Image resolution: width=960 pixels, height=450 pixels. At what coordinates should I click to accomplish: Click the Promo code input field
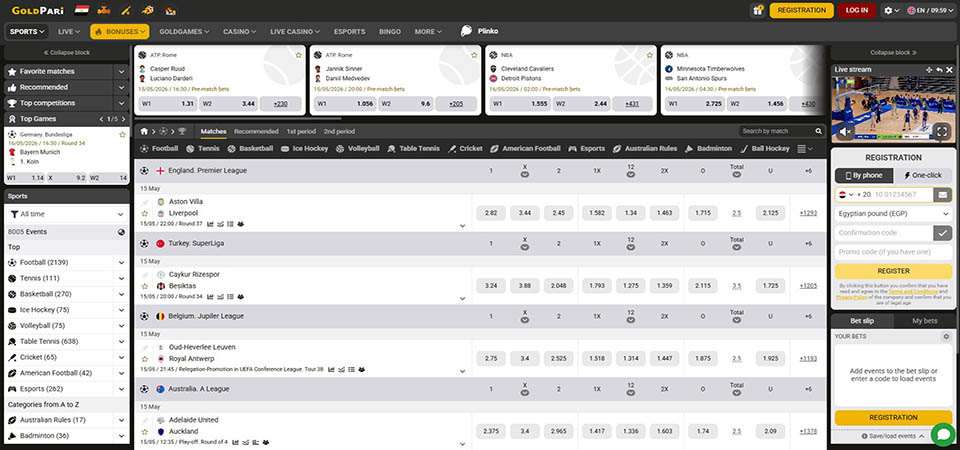pos(893,252)
